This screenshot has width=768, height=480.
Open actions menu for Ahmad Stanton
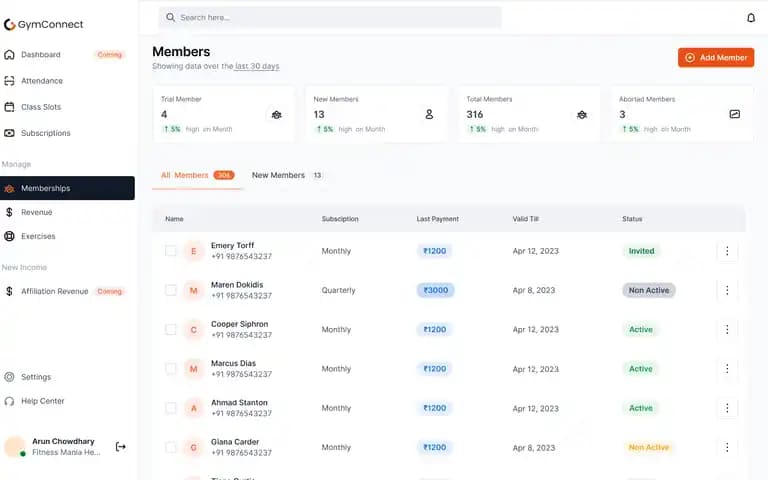point(727,408)
